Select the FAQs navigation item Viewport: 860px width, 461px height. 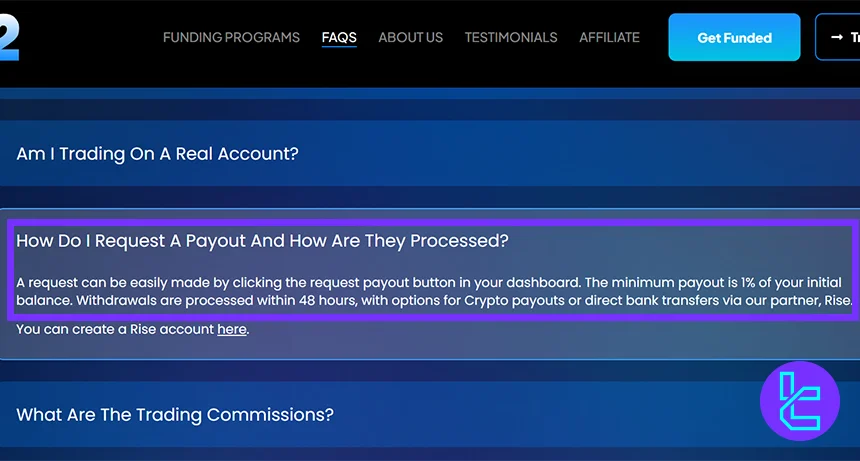click(x=339, y=38)
